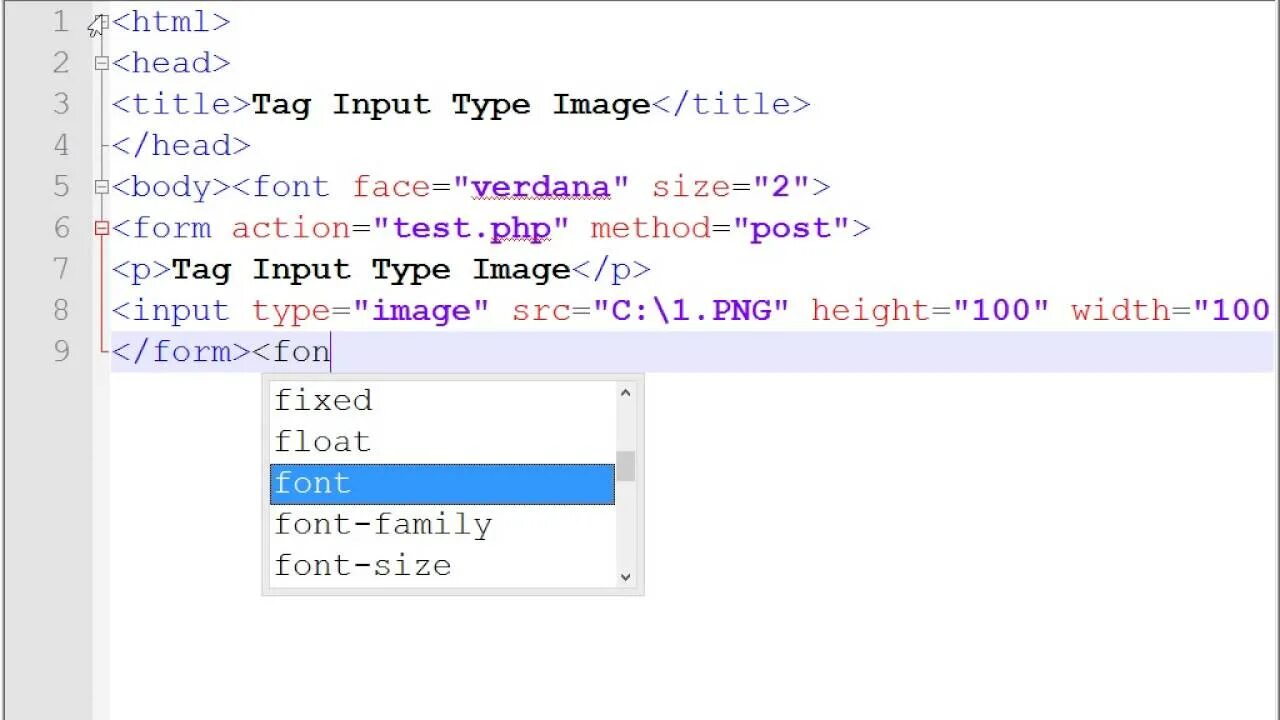Collapse the form tag fold marker

point(101,229)
